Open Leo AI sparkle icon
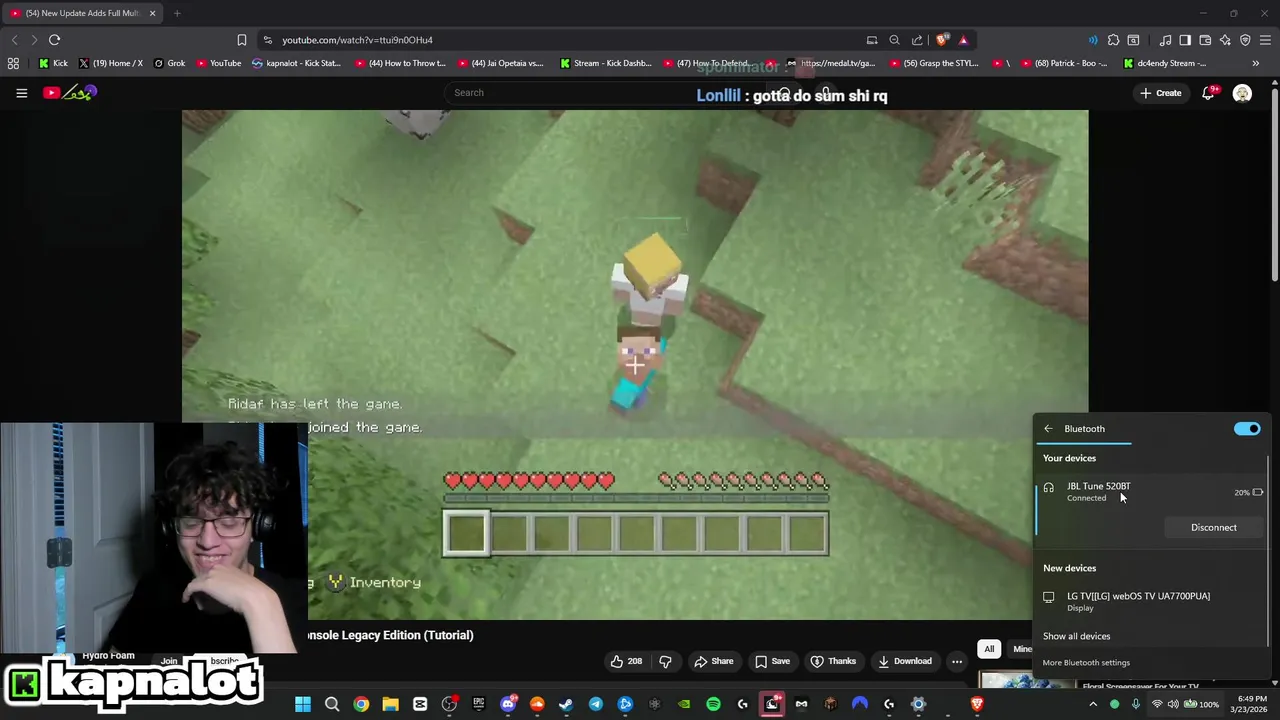1280x720 pixels. (1225, 40)
